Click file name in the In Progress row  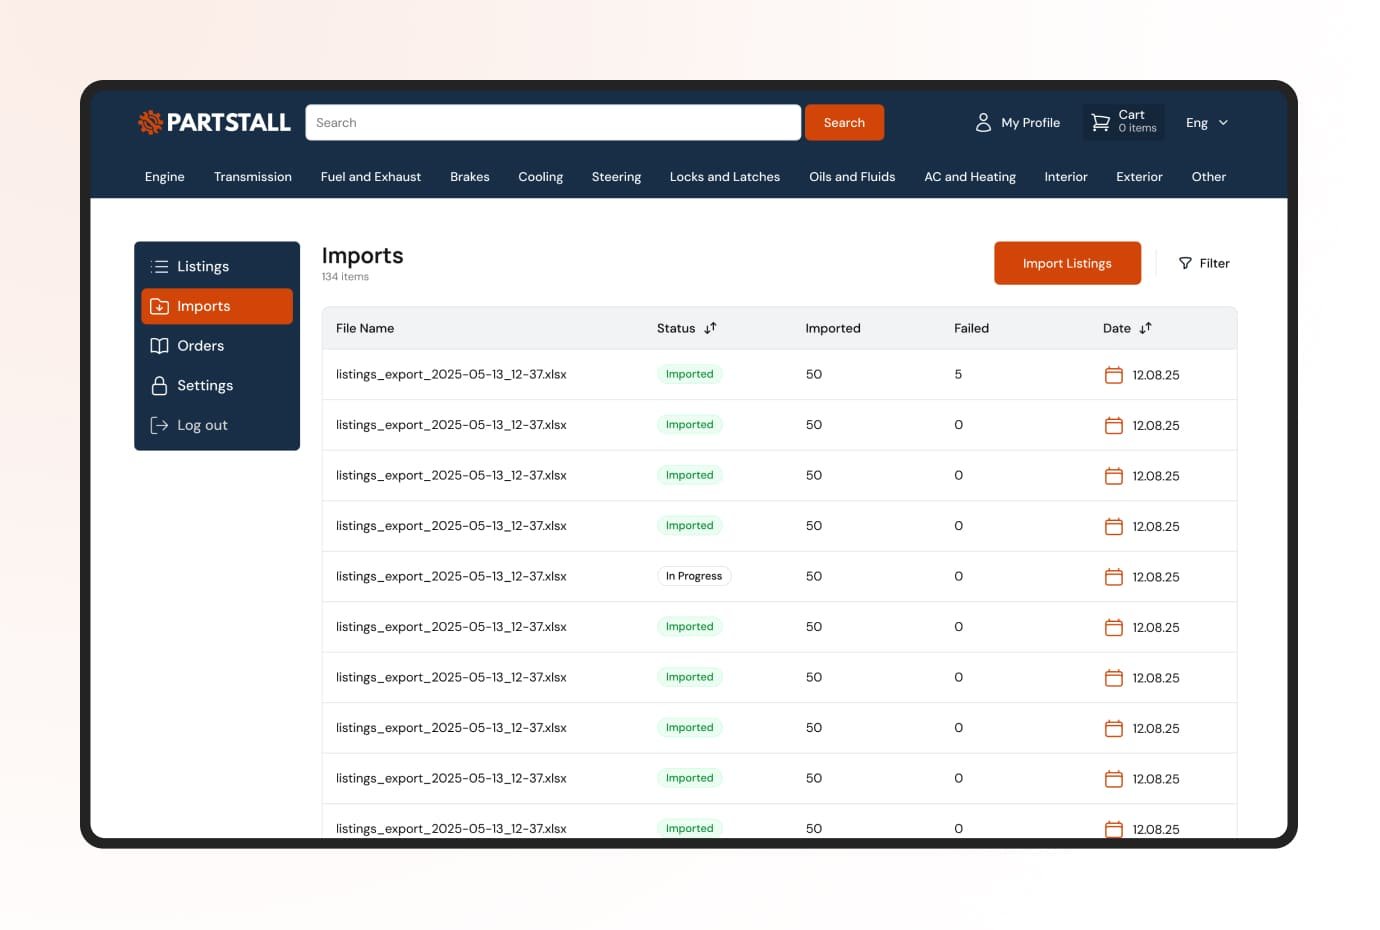coord(451,577)
